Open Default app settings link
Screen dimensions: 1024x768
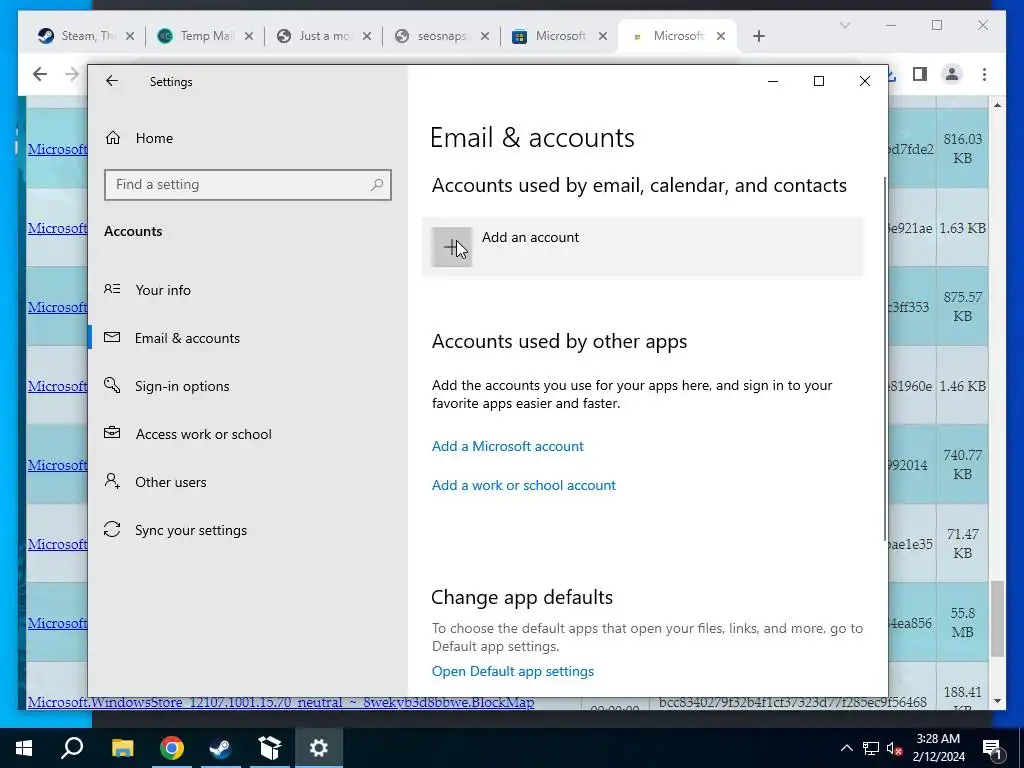click(x=513, y=671)
